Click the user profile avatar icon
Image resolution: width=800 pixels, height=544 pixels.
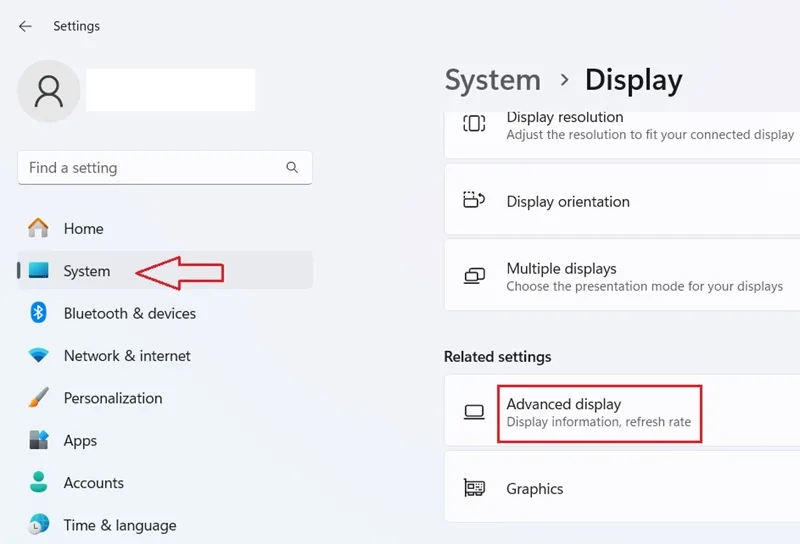pos(49,91)
